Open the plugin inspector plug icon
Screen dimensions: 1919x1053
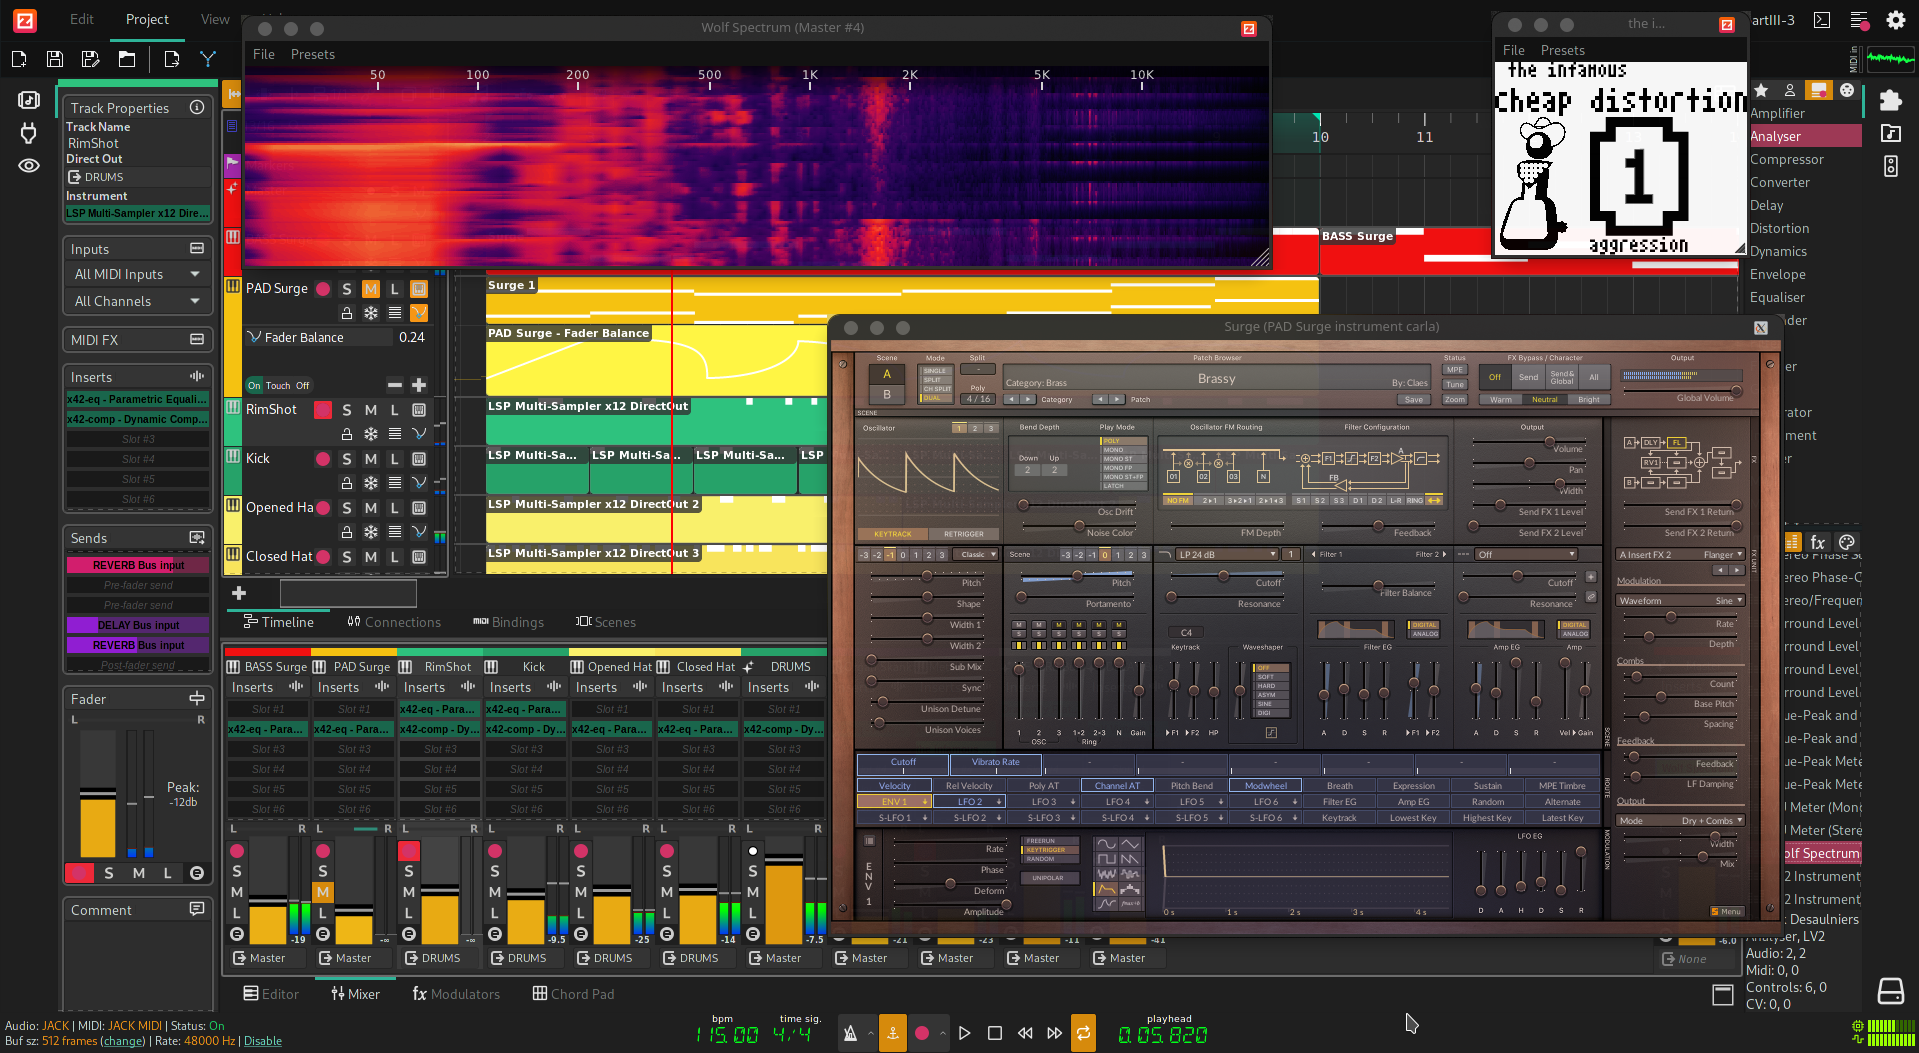[x=29, y=132]
